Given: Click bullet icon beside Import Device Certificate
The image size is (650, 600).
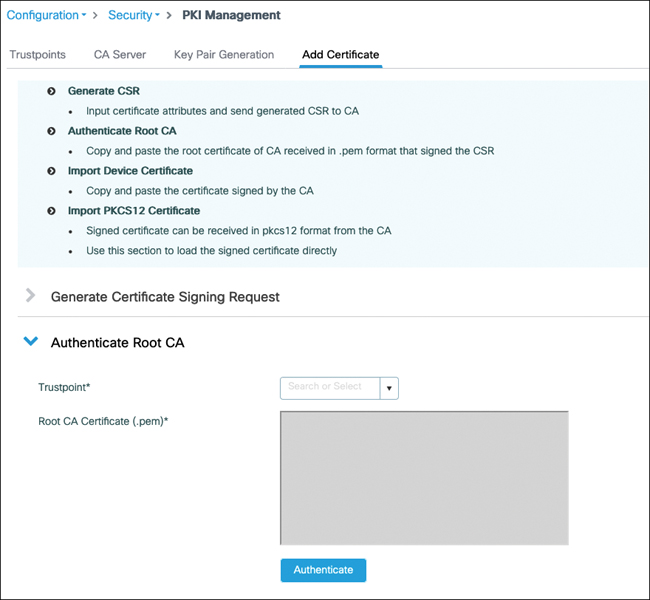Looking at the screenshot, I should [51, 171].
